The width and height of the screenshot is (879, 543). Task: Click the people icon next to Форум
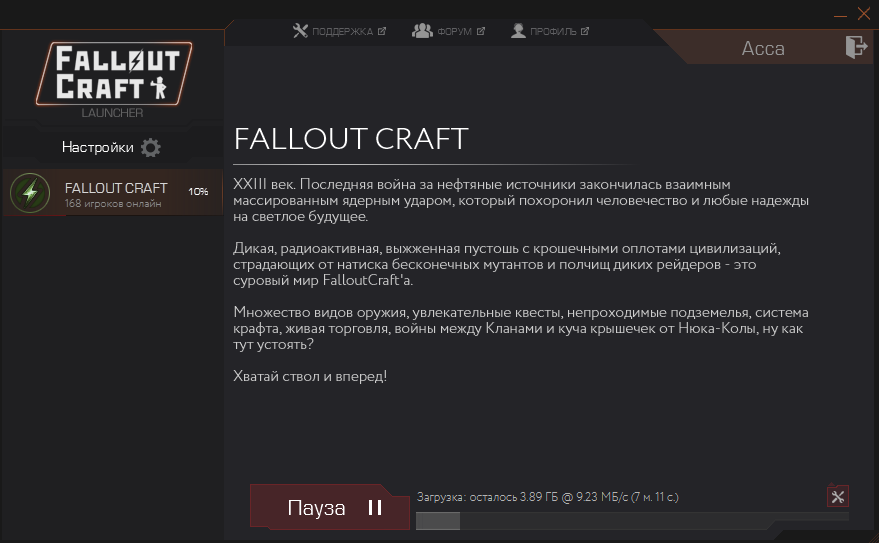coord(422,31)
